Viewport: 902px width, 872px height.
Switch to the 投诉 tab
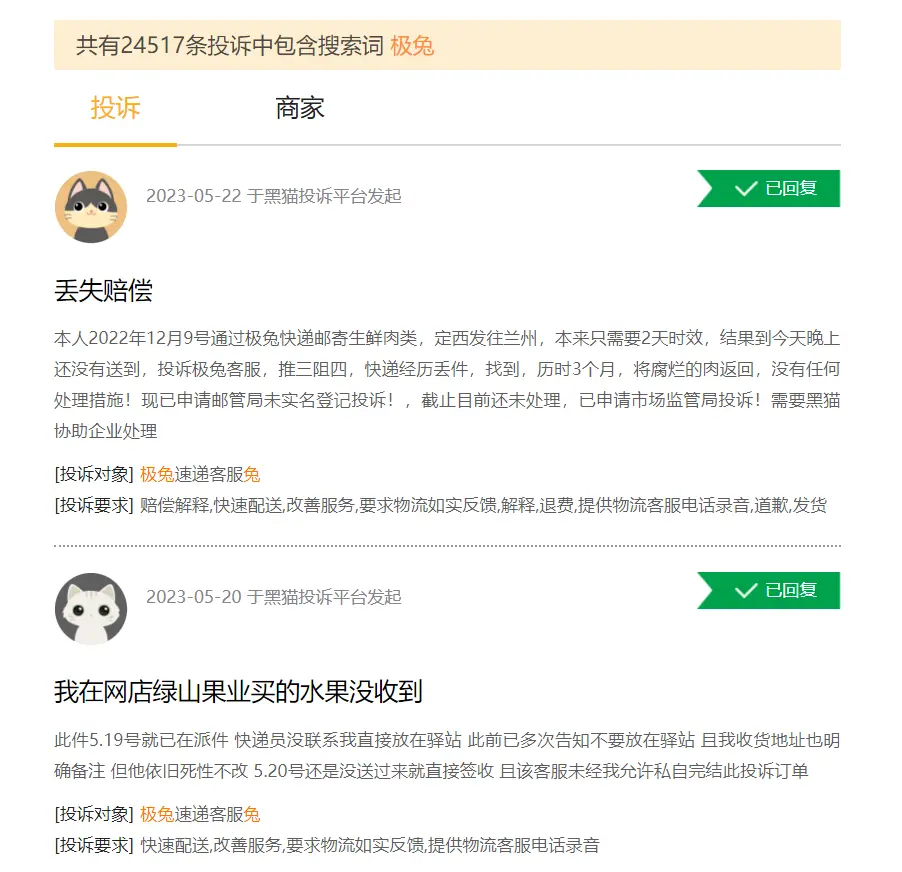115,108
